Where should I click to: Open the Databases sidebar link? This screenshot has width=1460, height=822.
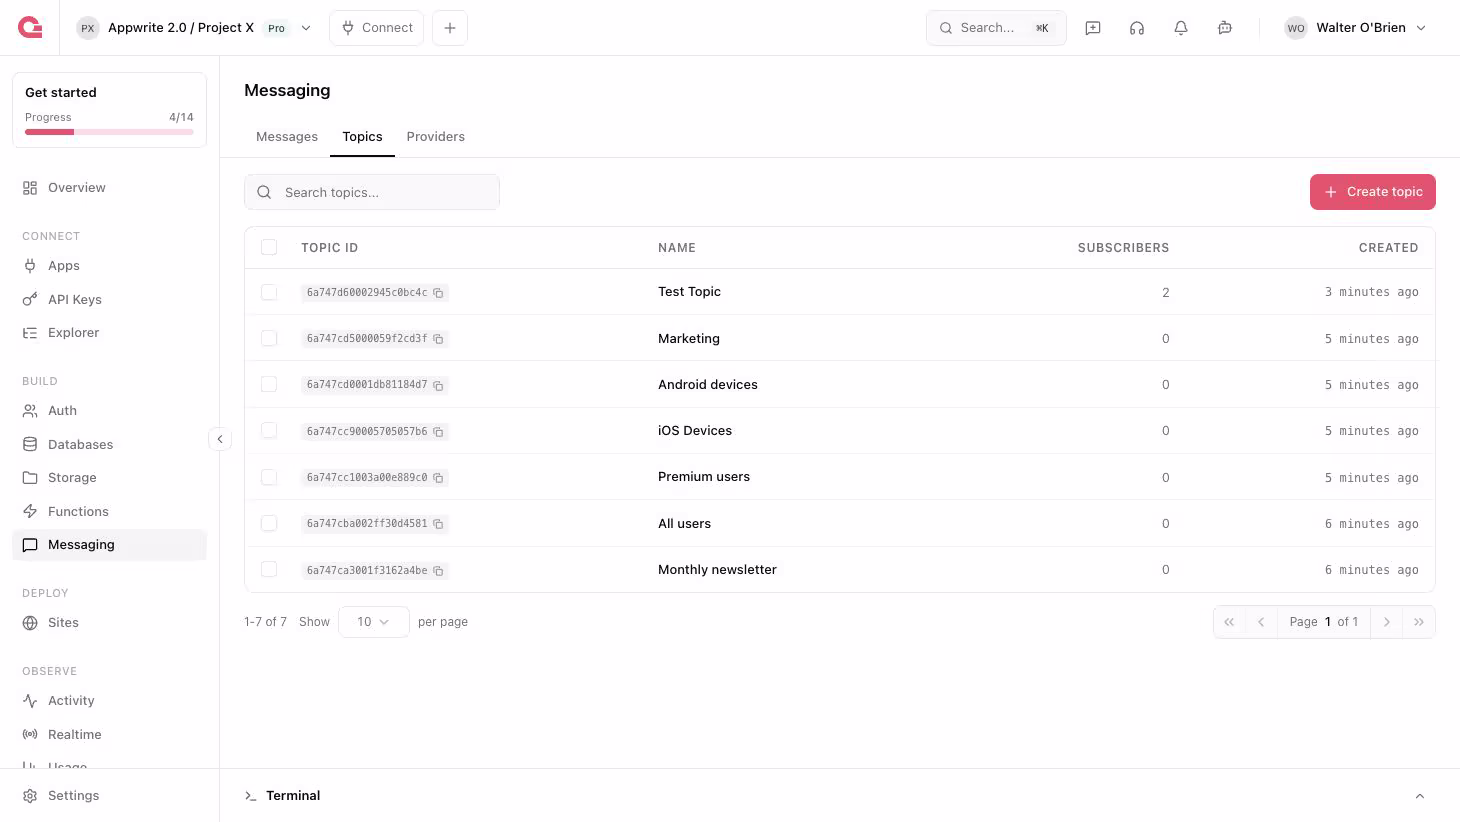109,445
